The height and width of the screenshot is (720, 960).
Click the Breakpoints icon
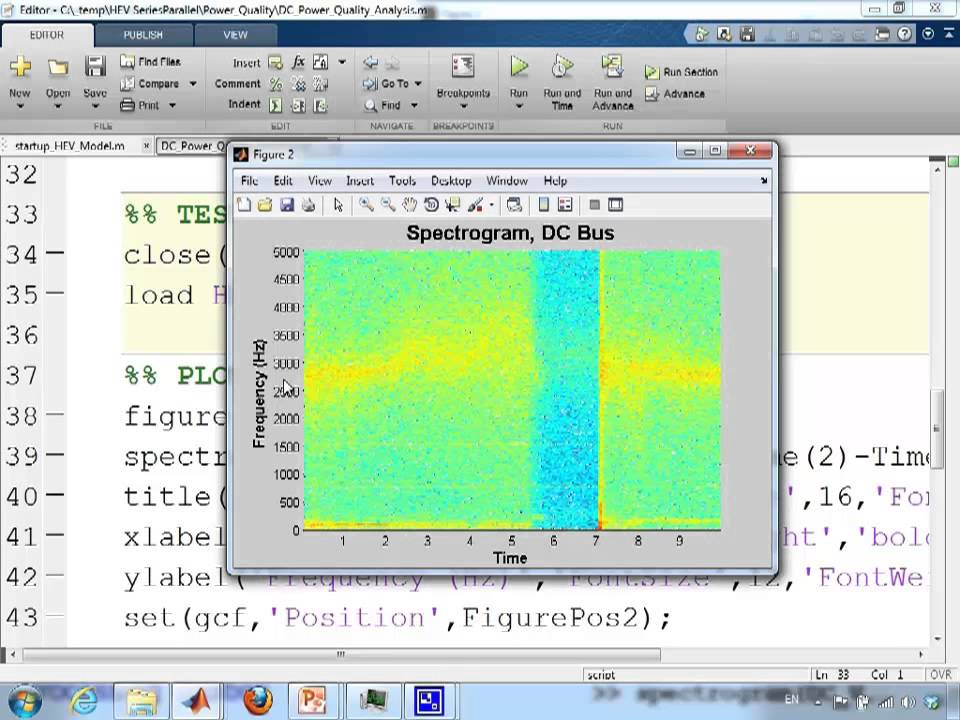(x=463, y=66)
